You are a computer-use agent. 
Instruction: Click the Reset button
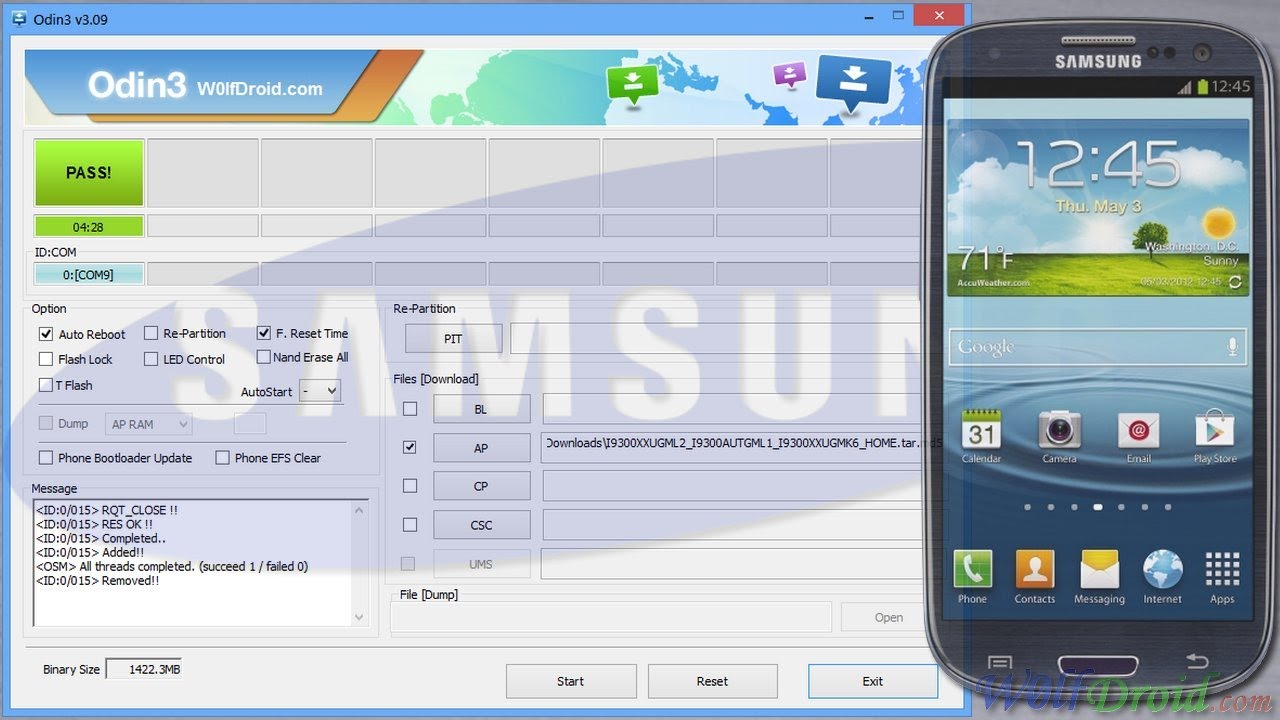click(712, 681)
